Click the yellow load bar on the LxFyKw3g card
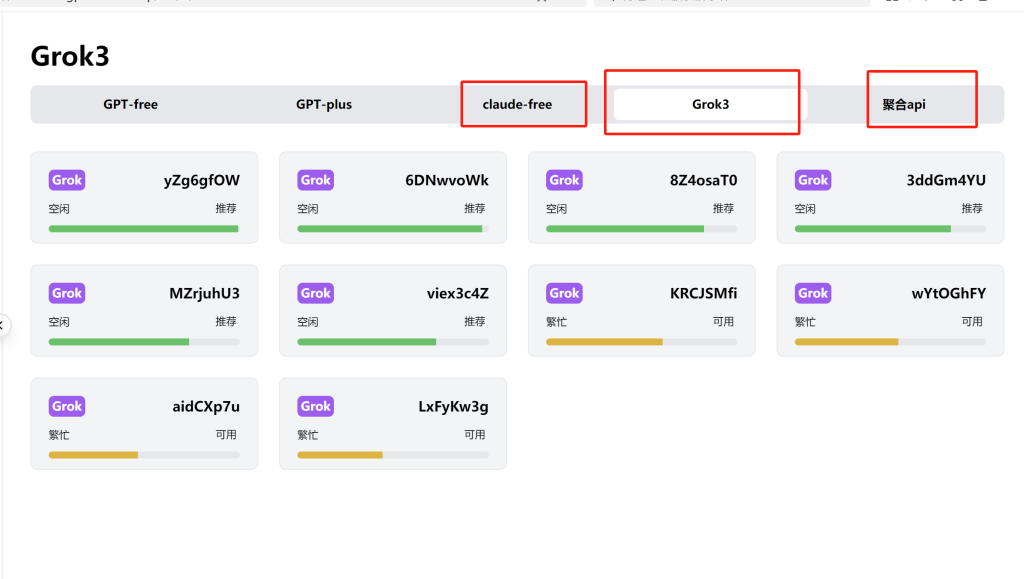The width and height of the screenshot is (1024, 579). [x=392, y=455]
